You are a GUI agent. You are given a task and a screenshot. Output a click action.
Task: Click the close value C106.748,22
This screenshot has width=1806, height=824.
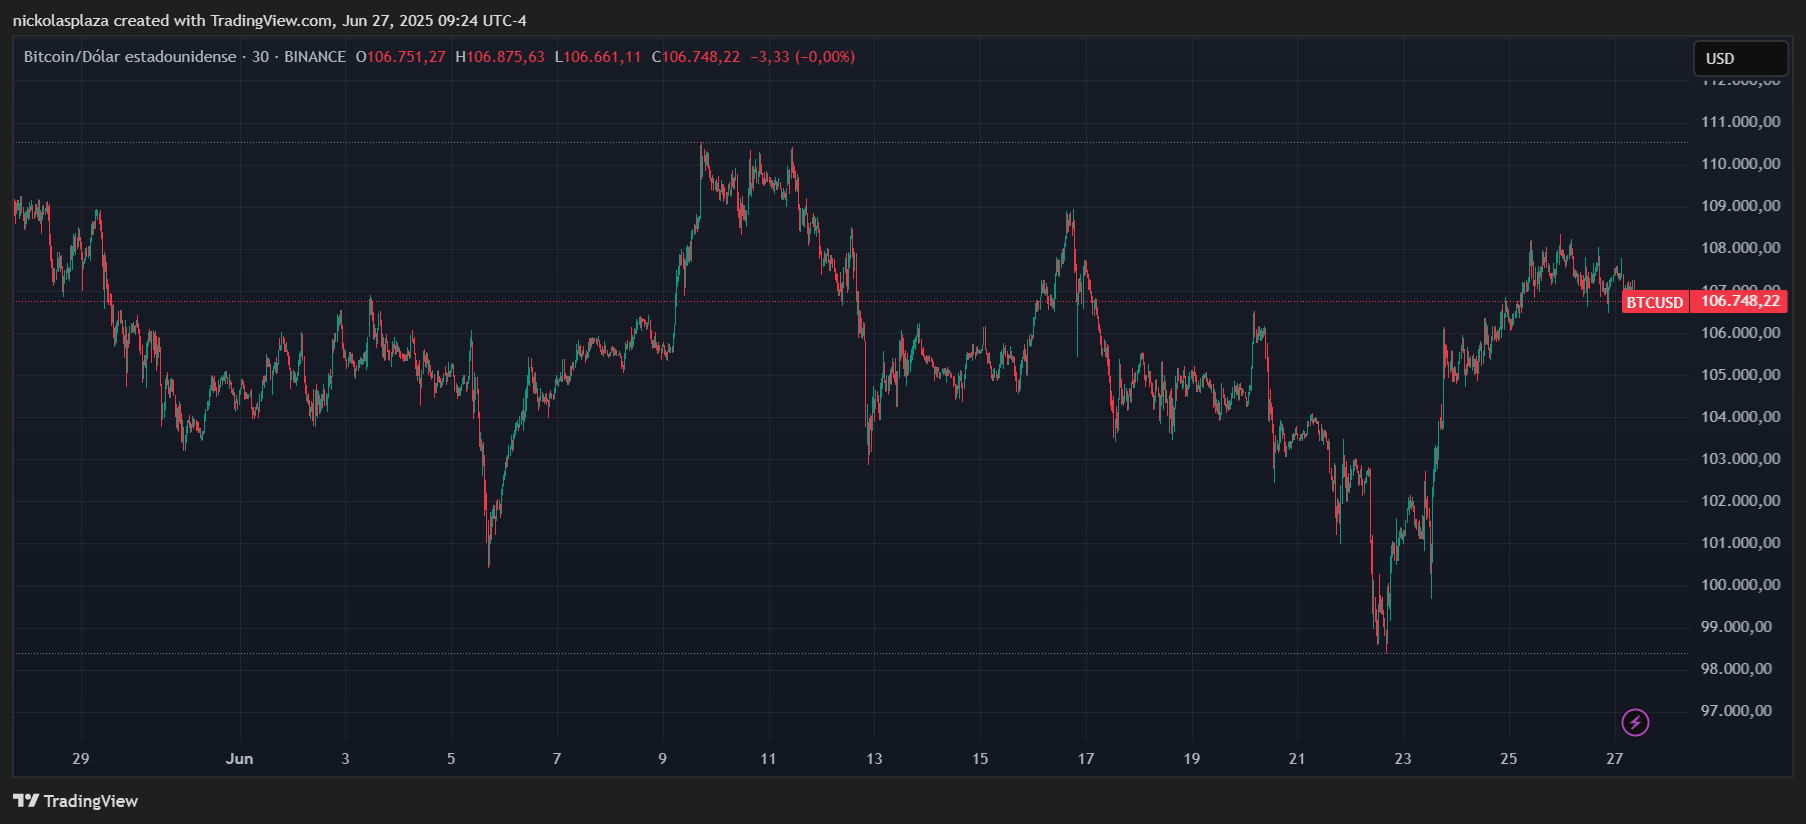696,57
